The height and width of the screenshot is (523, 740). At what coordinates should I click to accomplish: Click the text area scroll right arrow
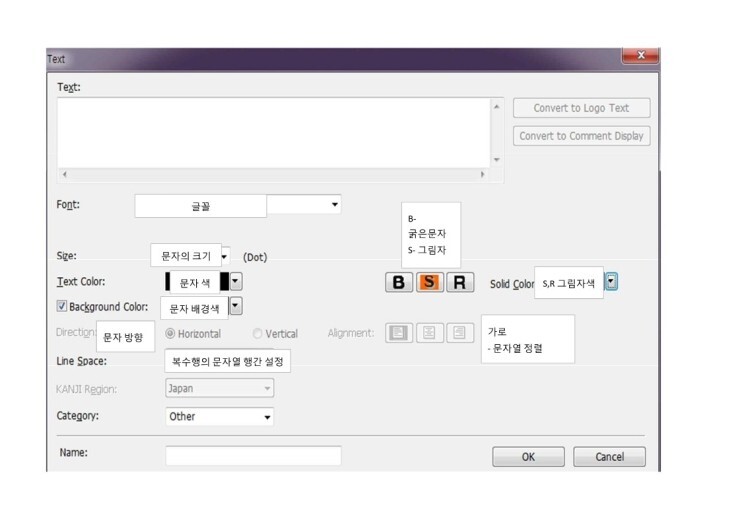tap(482, 174)
